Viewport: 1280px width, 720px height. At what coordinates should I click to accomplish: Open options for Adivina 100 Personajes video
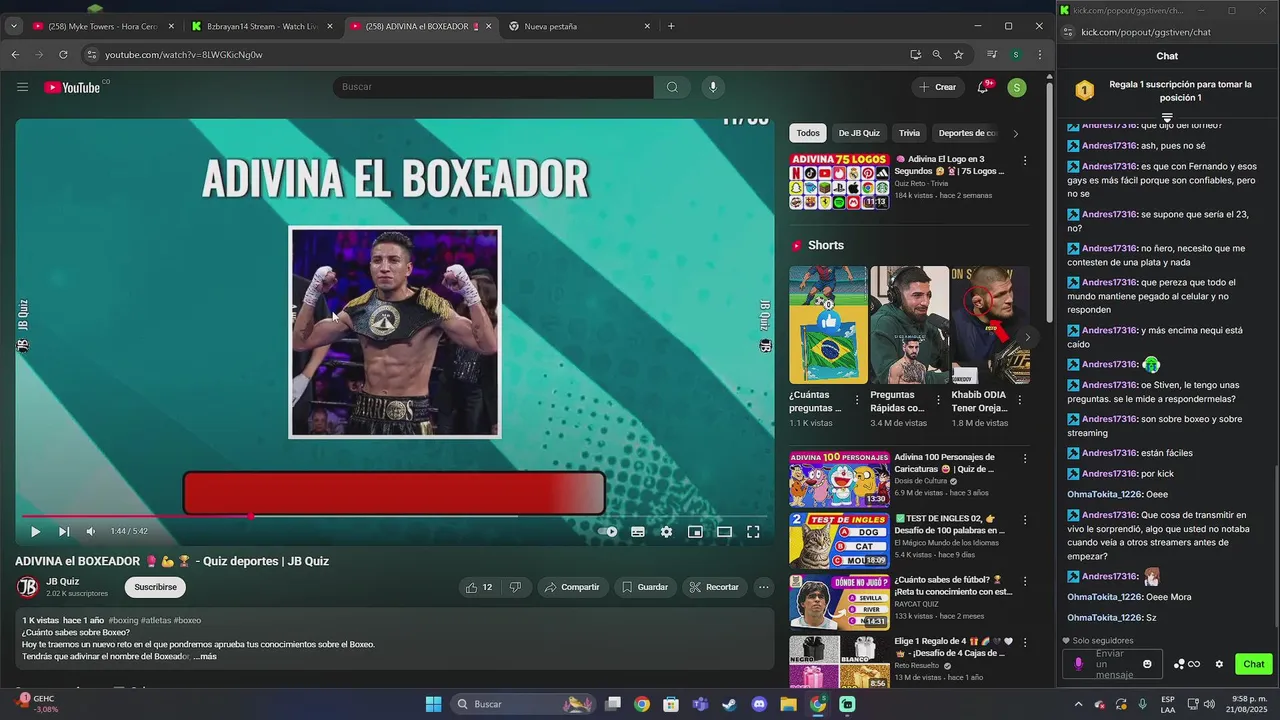tap(1024, 458)
